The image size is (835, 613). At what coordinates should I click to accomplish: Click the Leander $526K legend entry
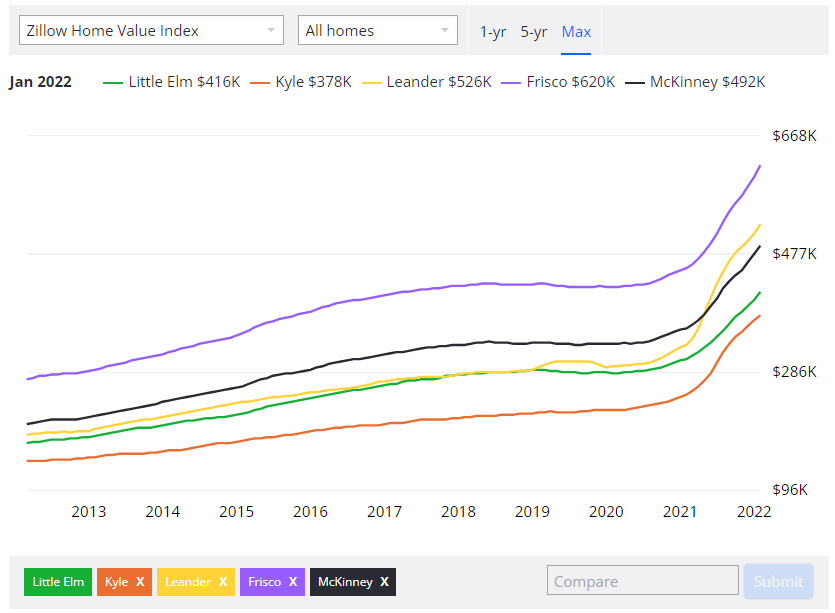(427, 82)
